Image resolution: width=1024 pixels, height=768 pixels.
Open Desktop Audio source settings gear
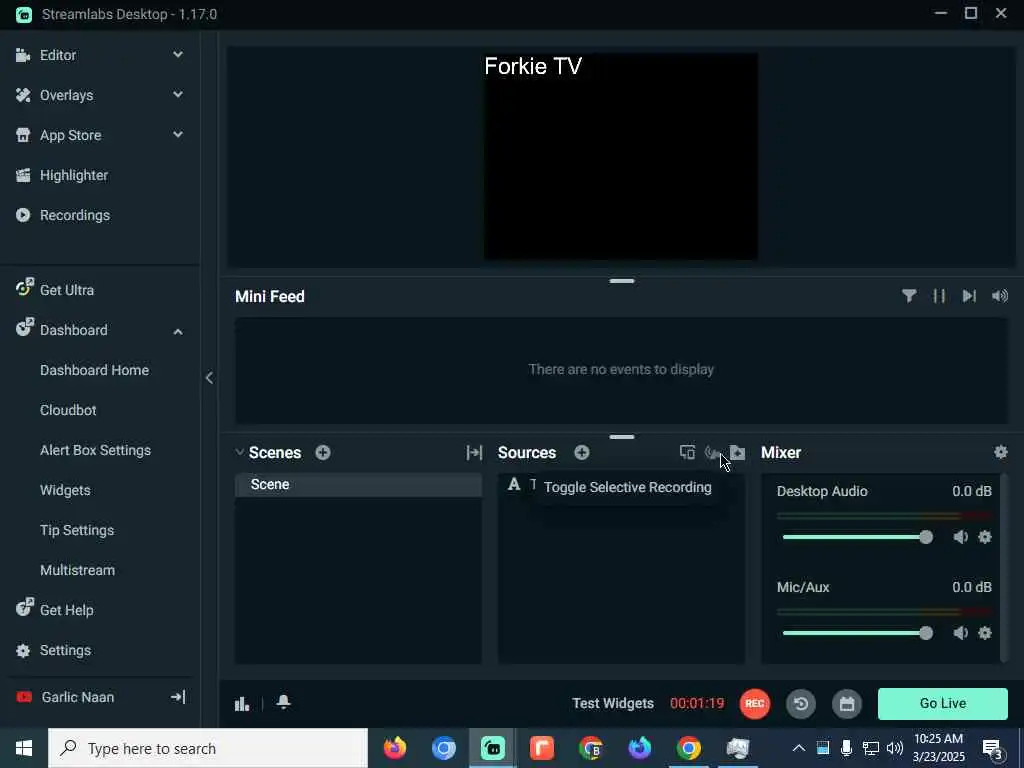coord(985,537)
